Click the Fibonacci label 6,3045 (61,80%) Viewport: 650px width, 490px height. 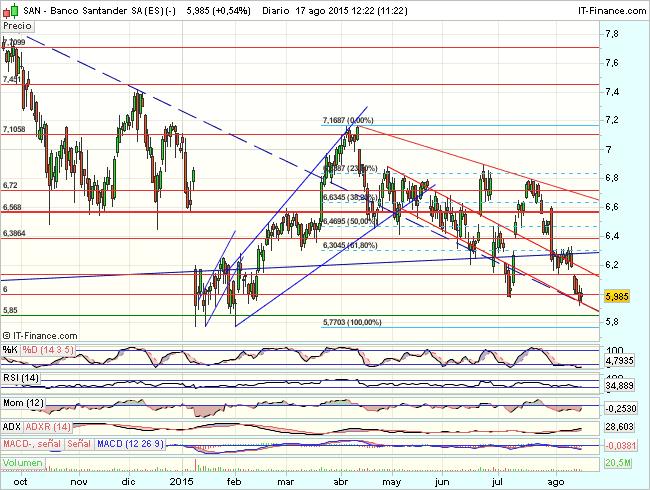[350, 245]
